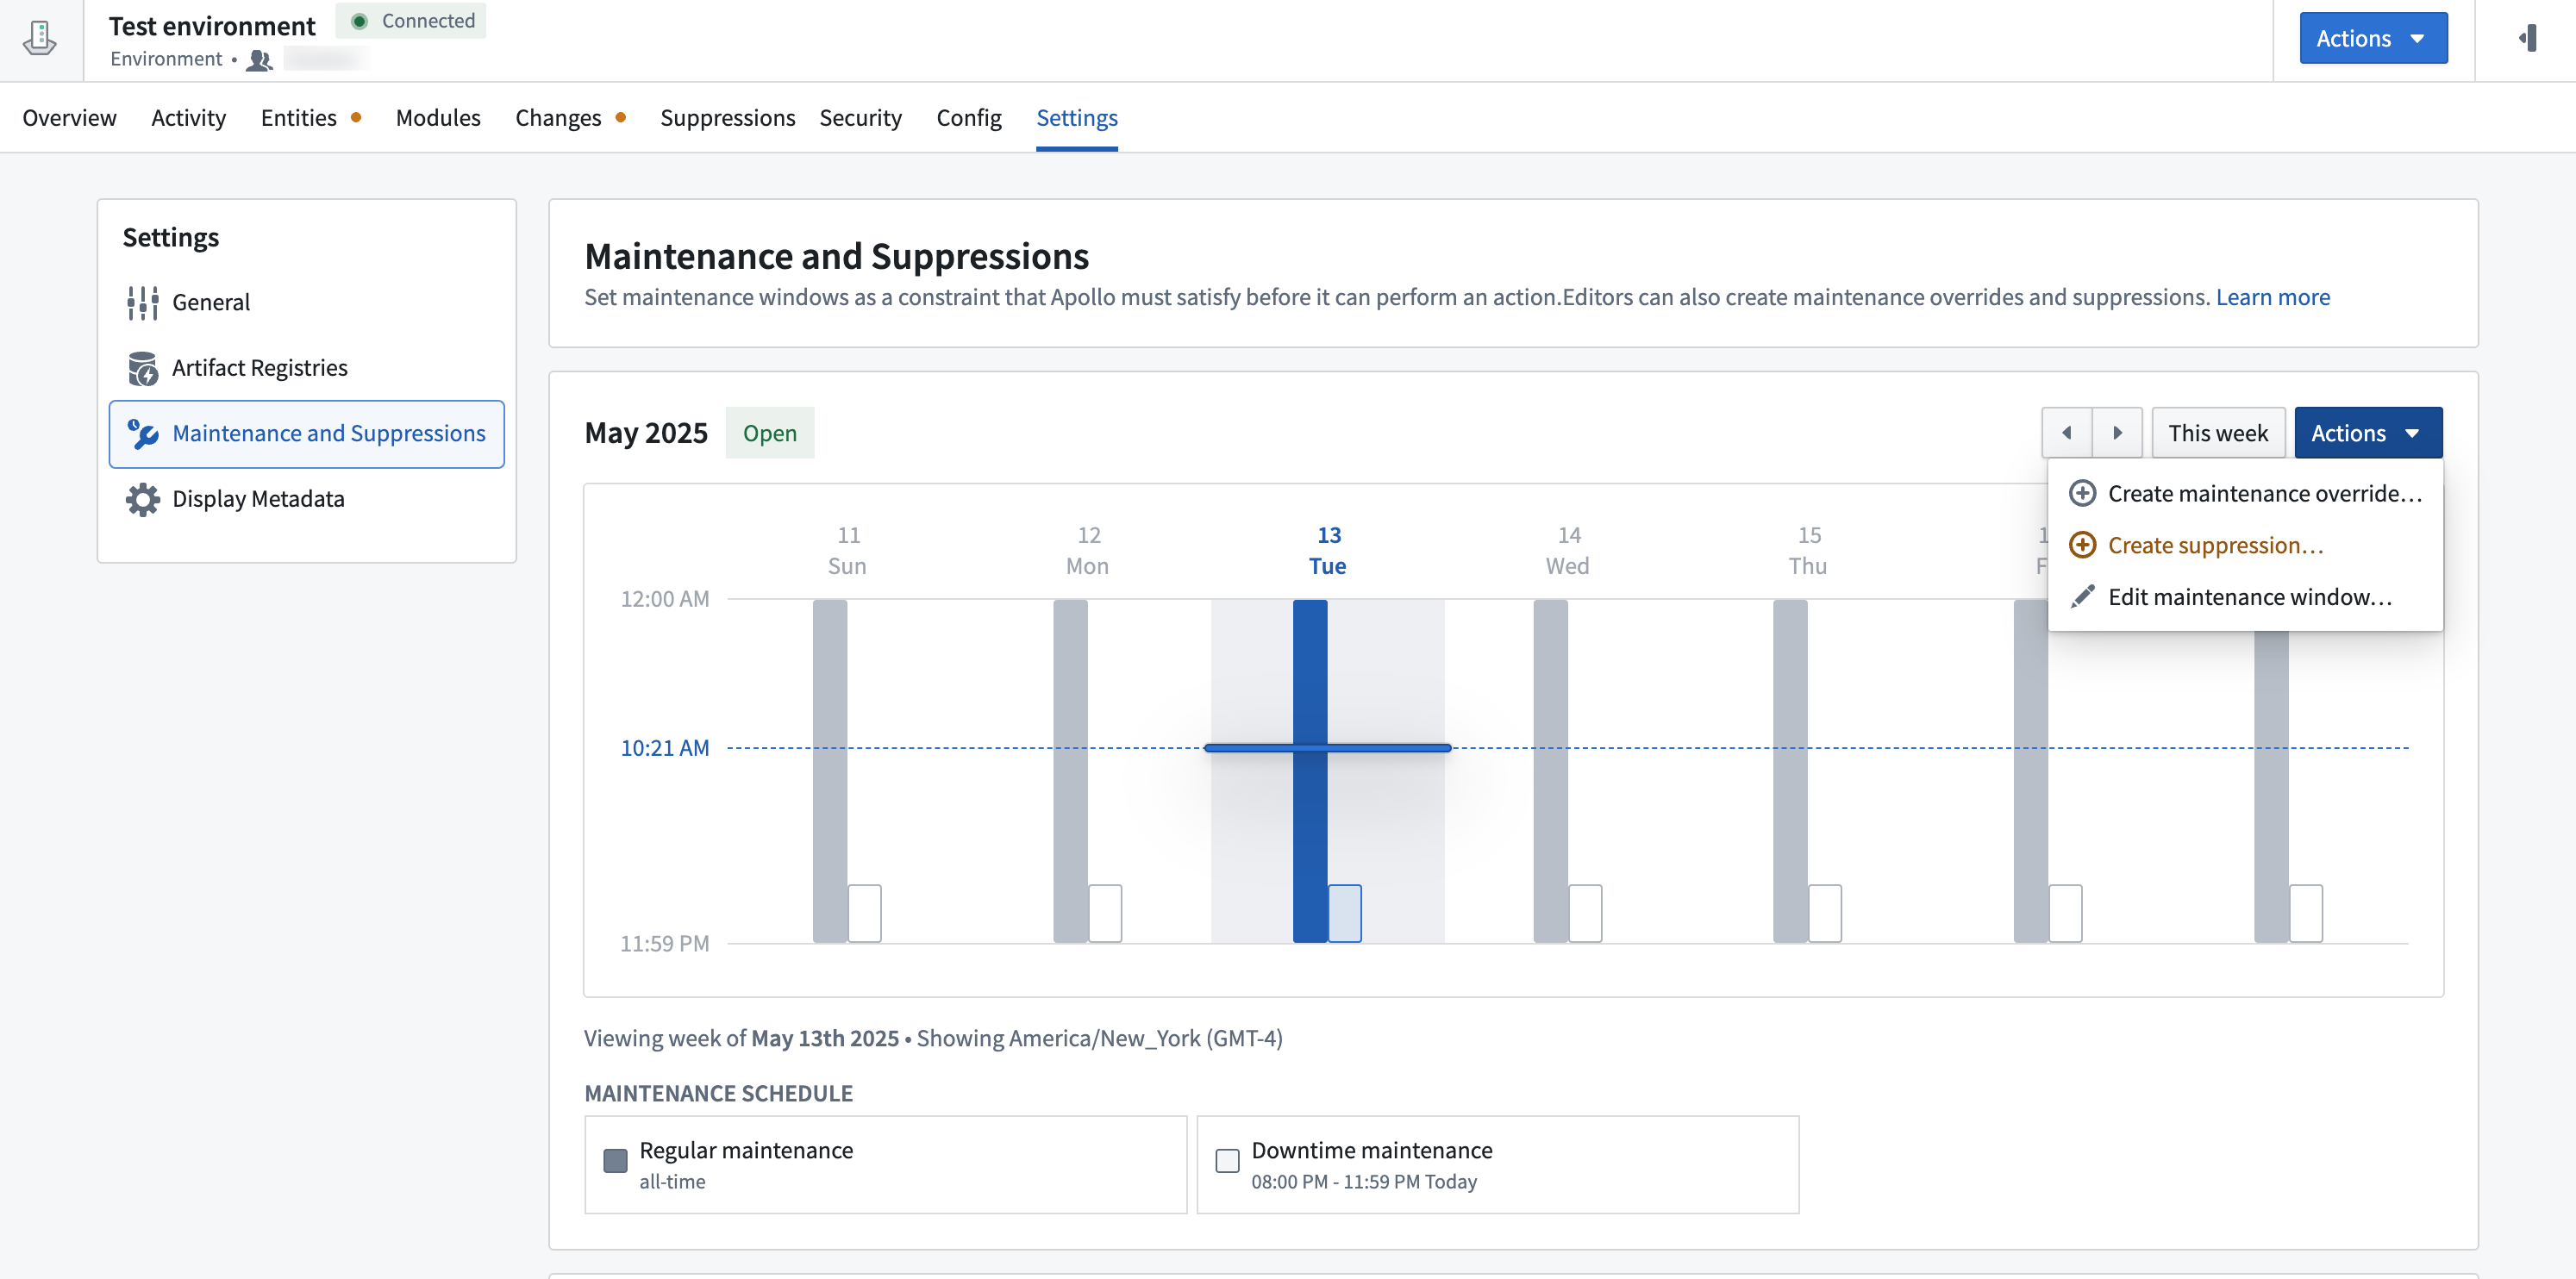Image resolution: width=2576 pixels, height=1279 pixels.
Task: Select Tuesday the 13th in the calendar
Action: (x=1327, y=550)
